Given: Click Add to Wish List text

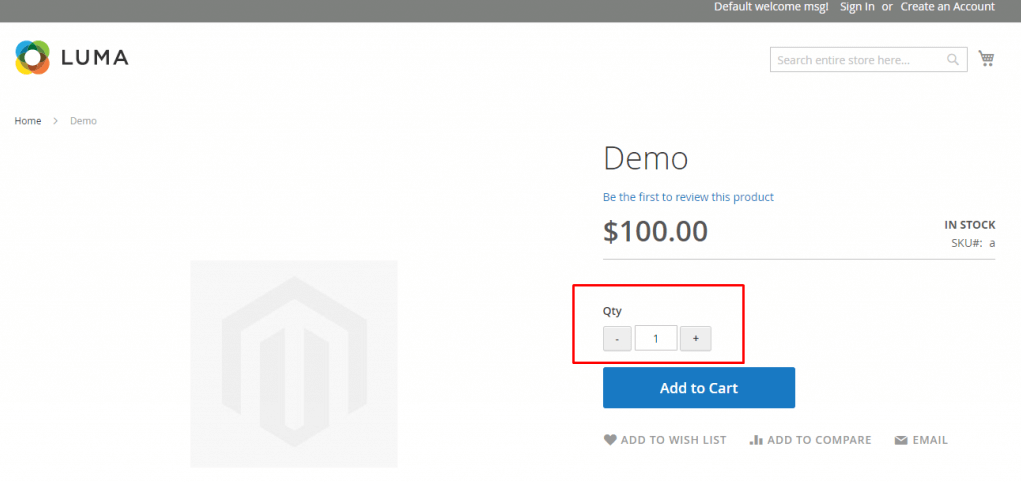Looking at the screenshot, I should click(x=673, y=440).
